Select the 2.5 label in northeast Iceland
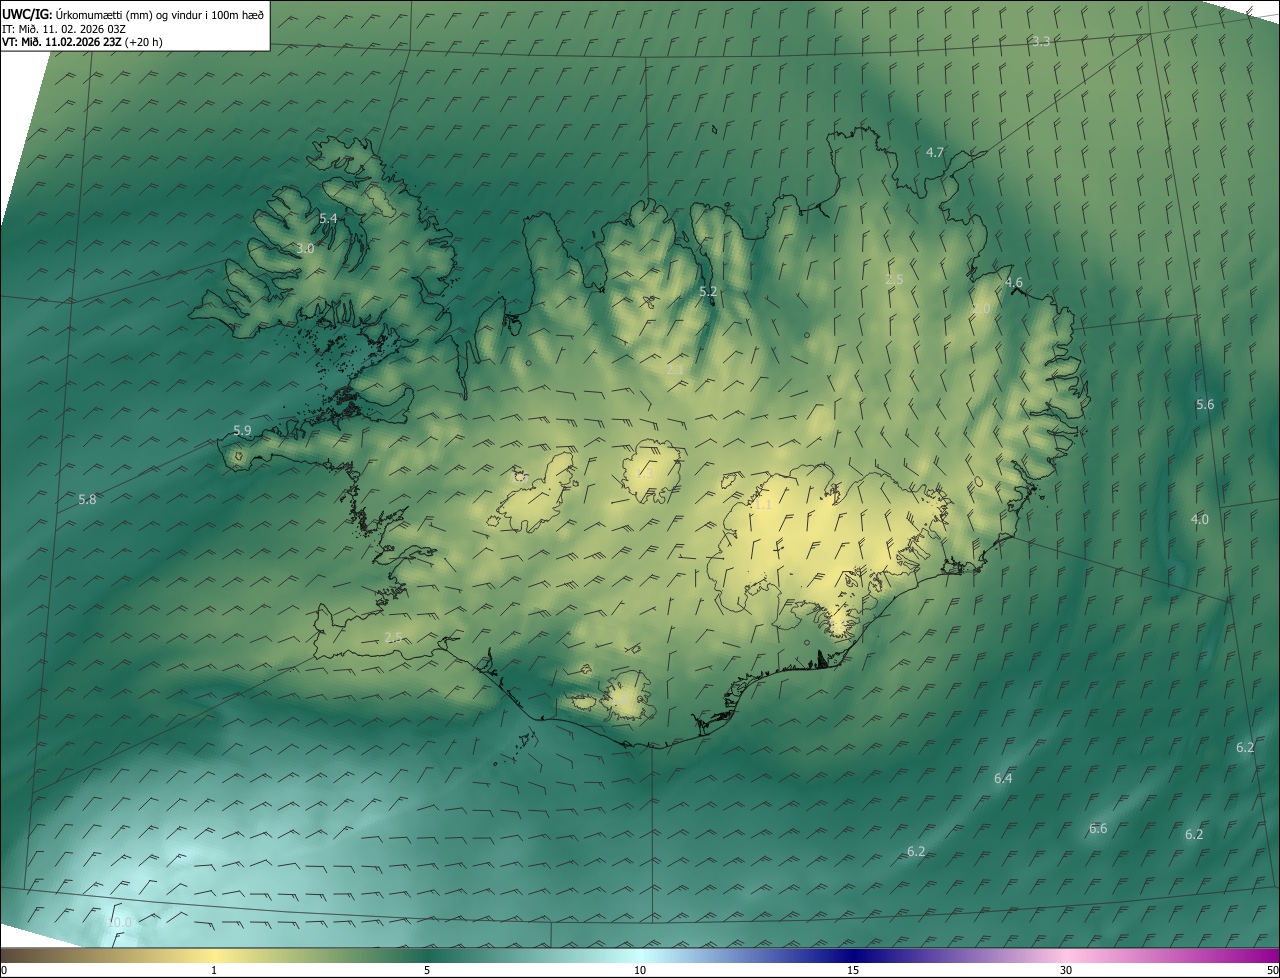 pyautogui.click(x=894, y=280)
